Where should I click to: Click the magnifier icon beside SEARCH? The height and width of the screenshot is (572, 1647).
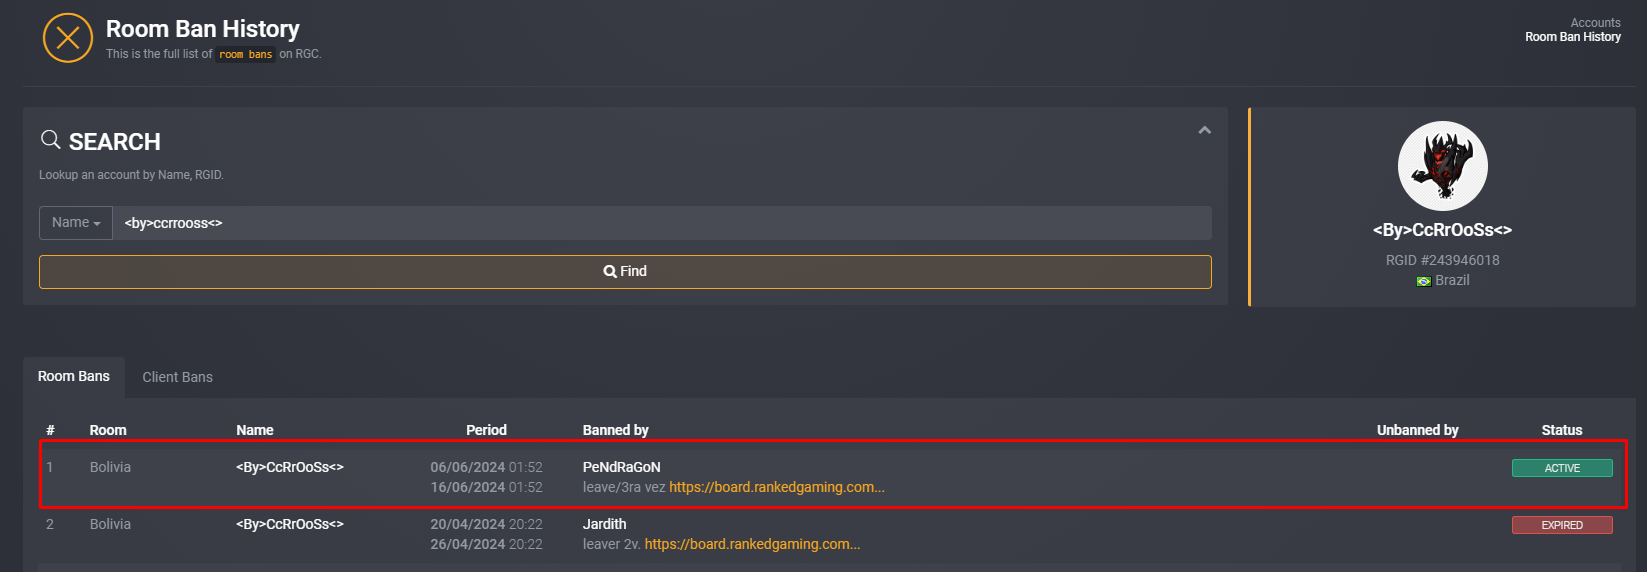(50, 139)
